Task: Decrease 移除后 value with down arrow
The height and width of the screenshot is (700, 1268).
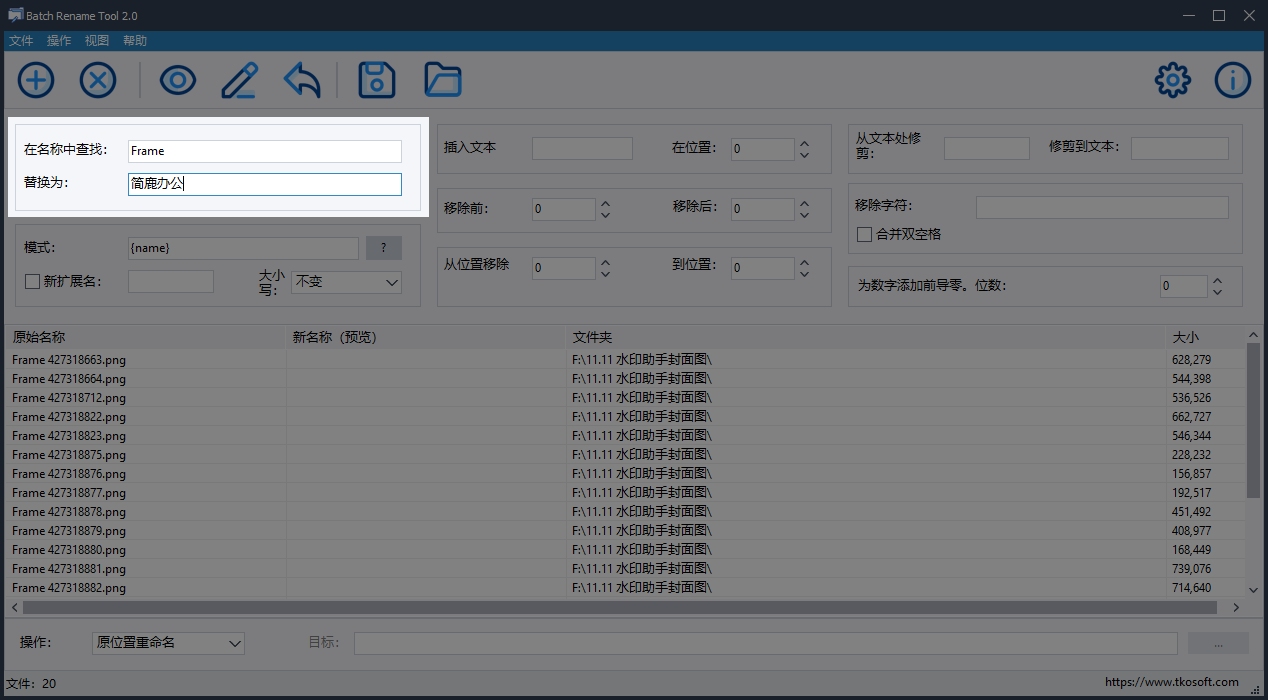Action: [x=805, y=215]
